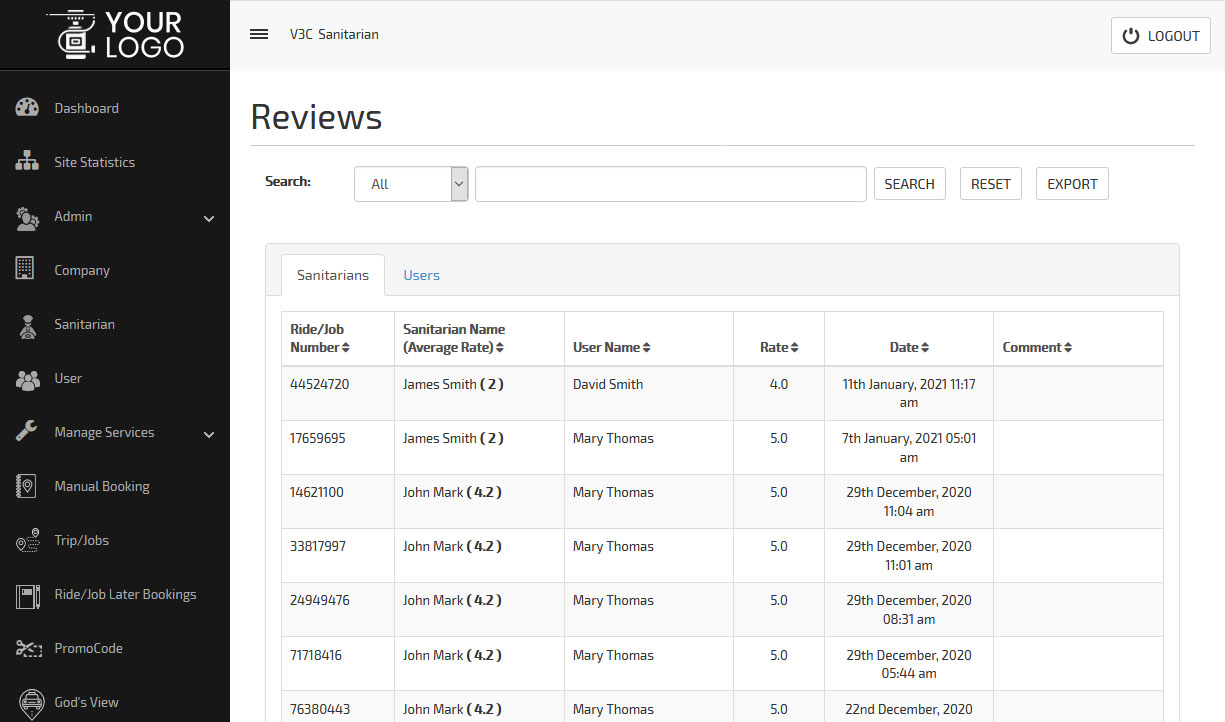This screenshot has height=722, width=1225.
Task: Click date 29th December, 2020 05:44 am
Action: click(x=909, y=664)
